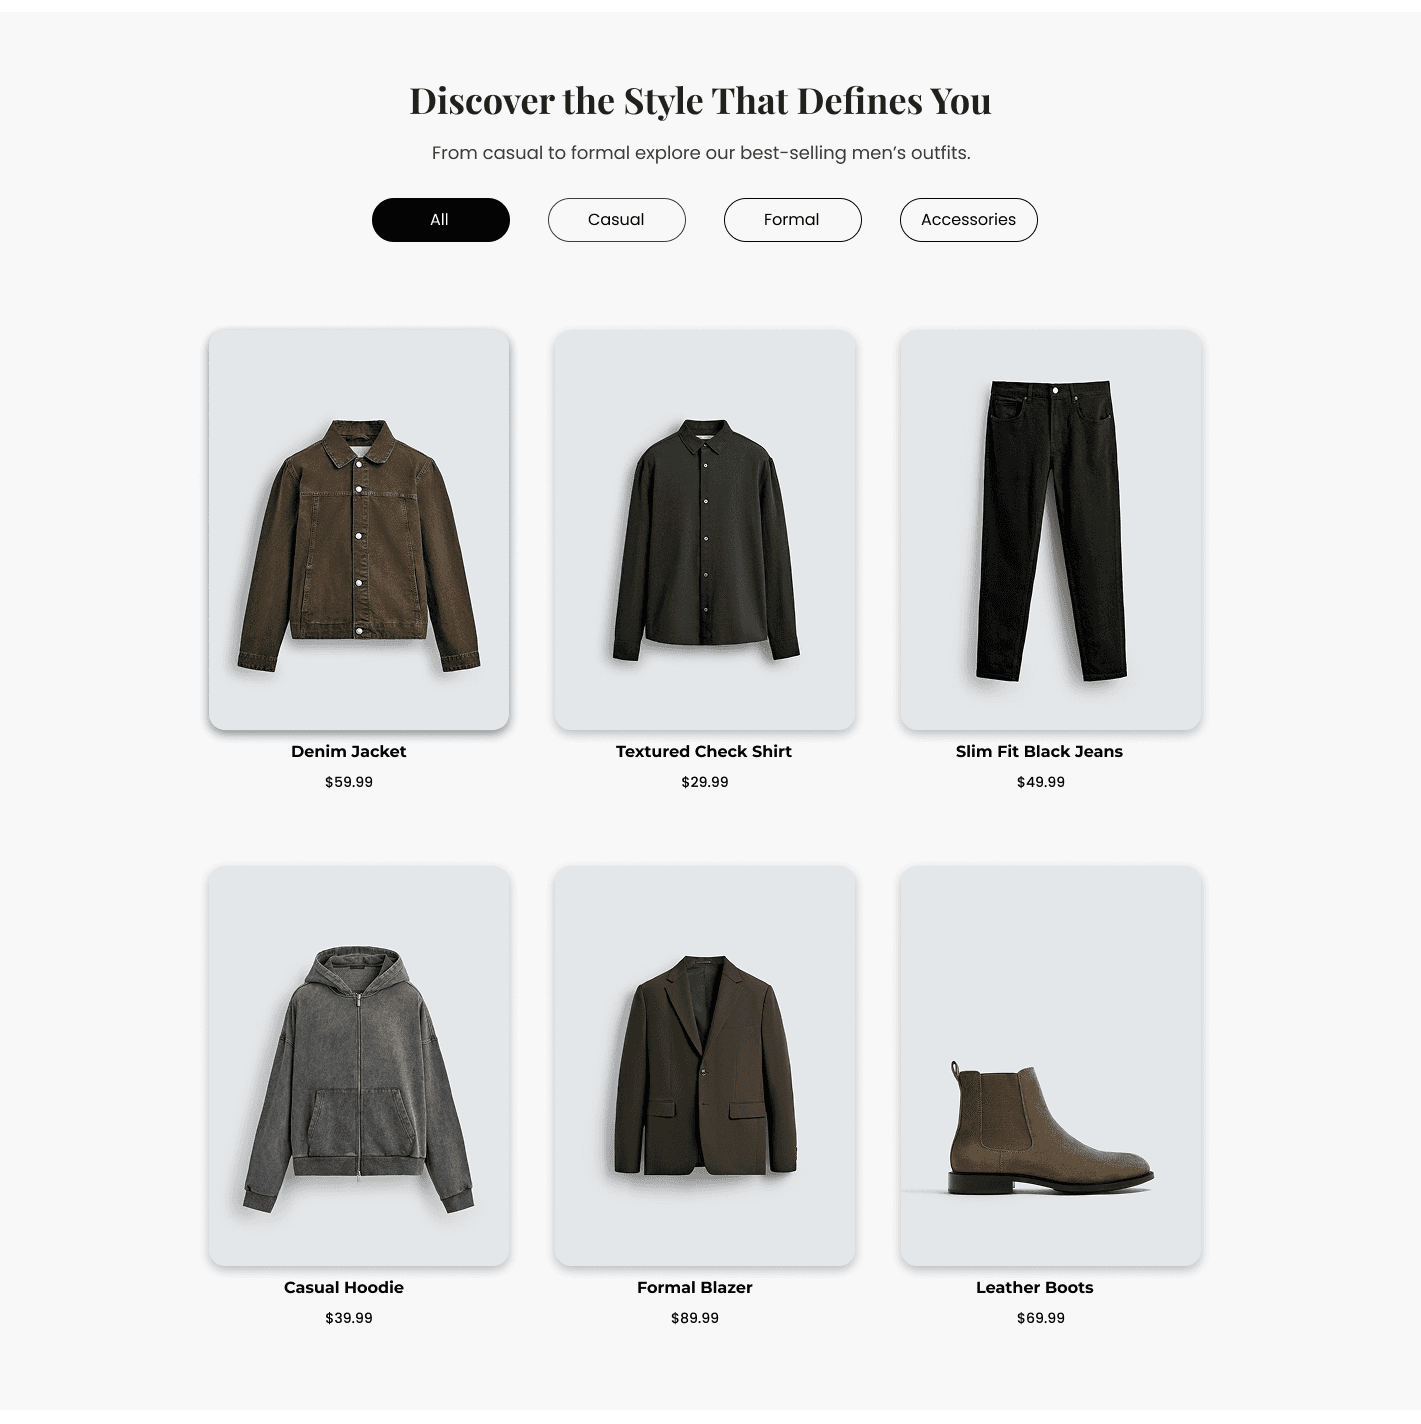
Task: Open the Slim Fit Black Jeans title link
Action: pos(1039,751)
